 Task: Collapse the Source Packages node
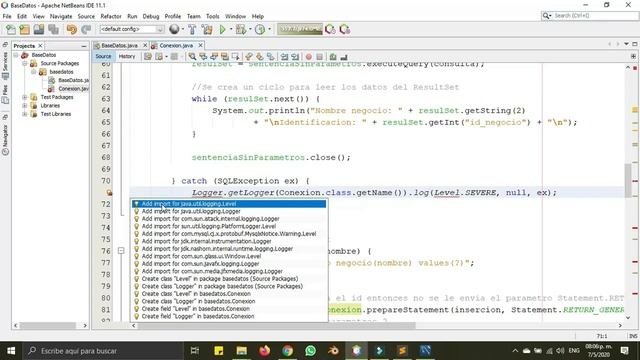tap(25, 63)
